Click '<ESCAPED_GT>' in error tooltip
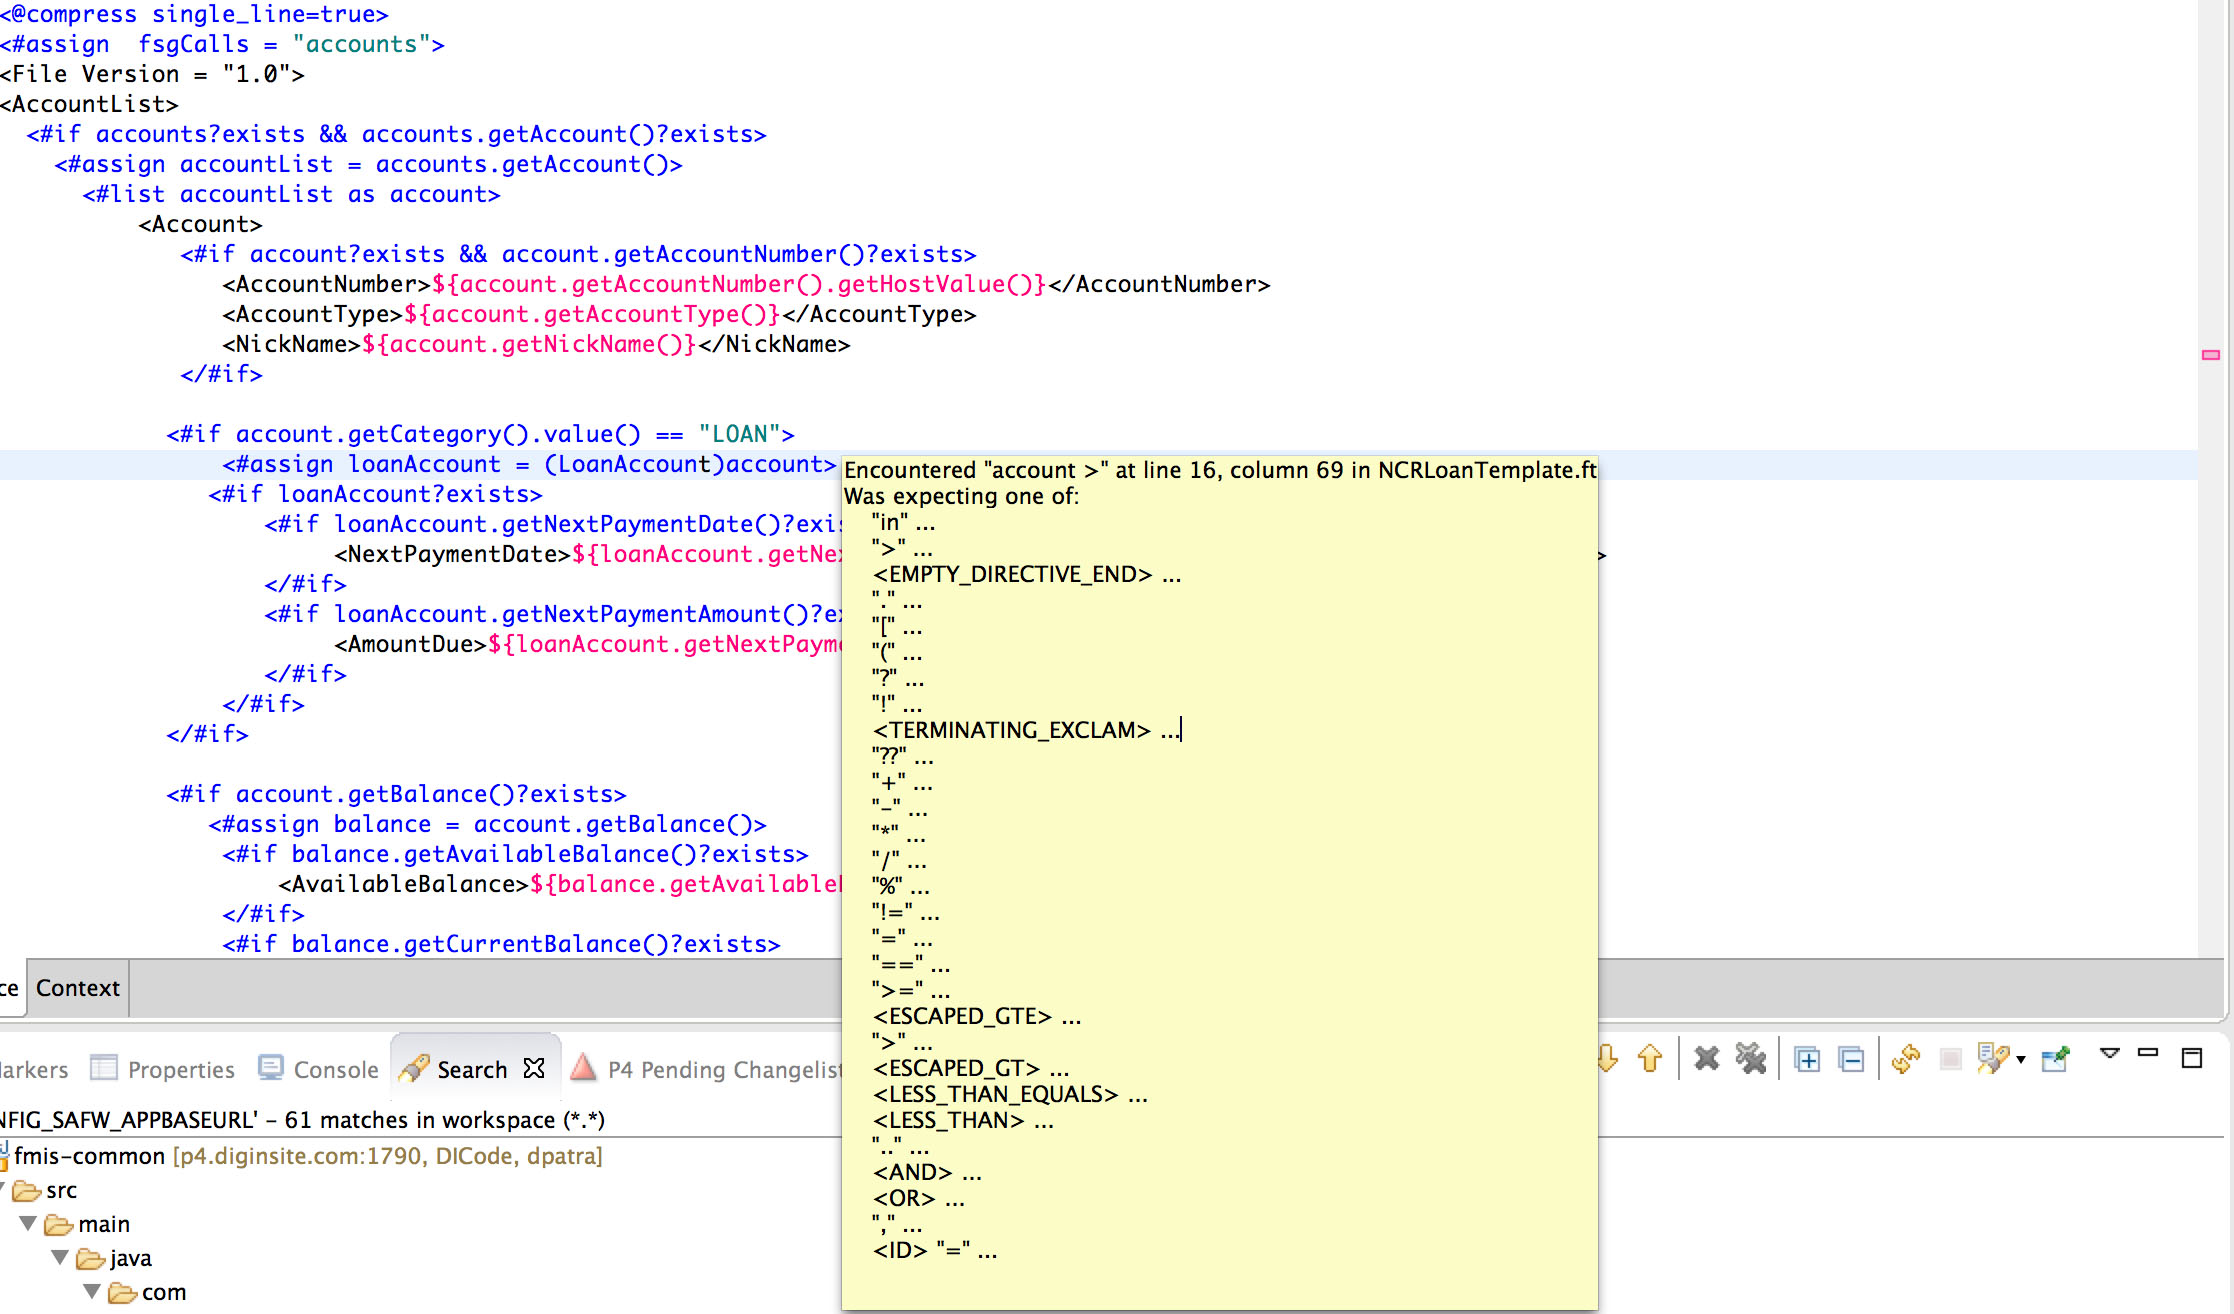 (971, 1068)
